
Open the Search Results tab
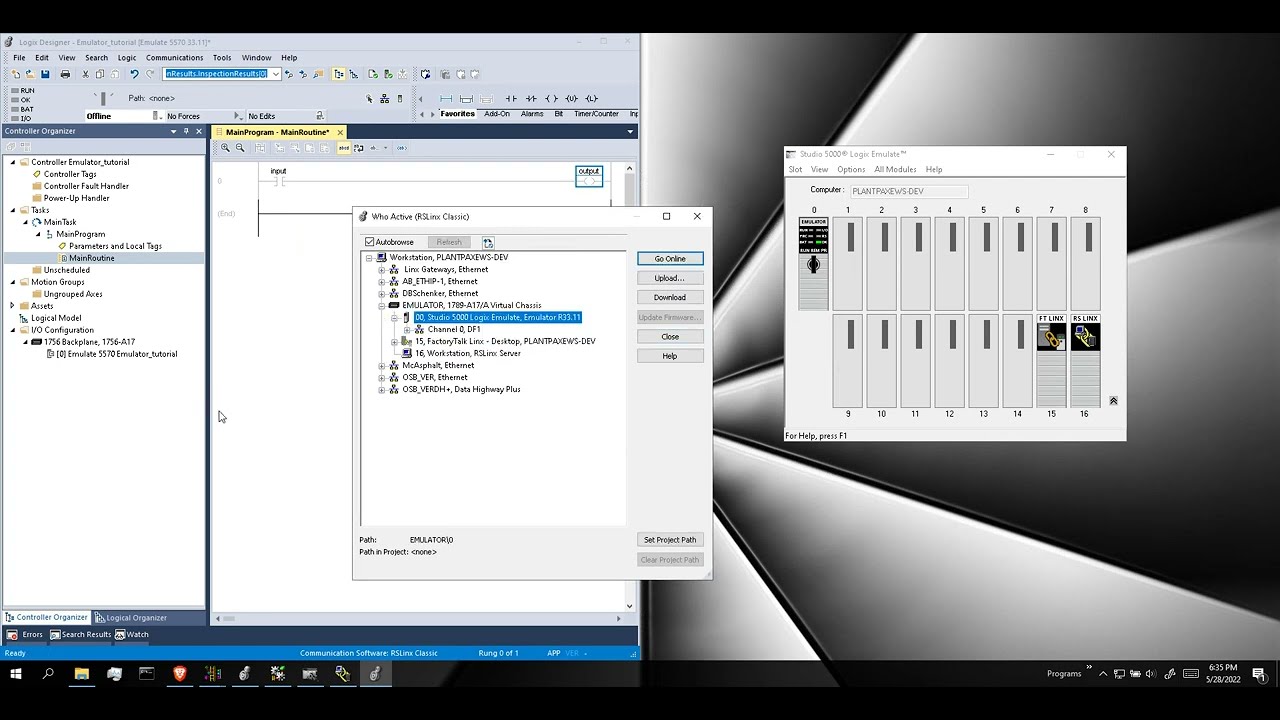(81, 634)
